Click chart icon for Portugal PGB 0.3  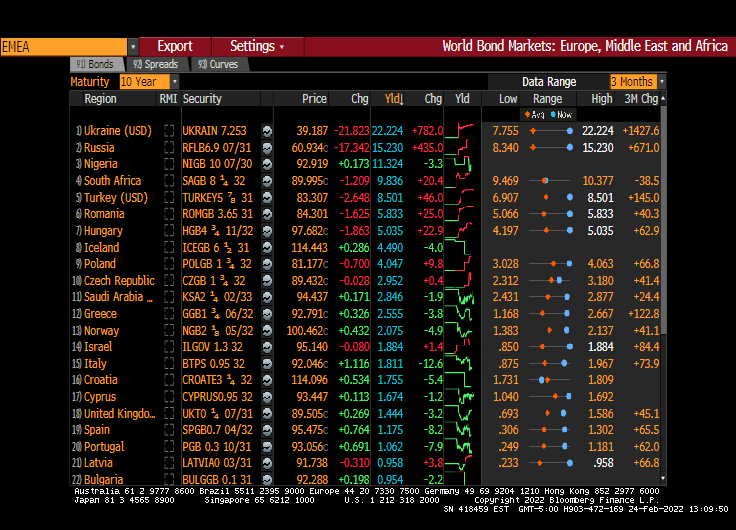point(268,447)
